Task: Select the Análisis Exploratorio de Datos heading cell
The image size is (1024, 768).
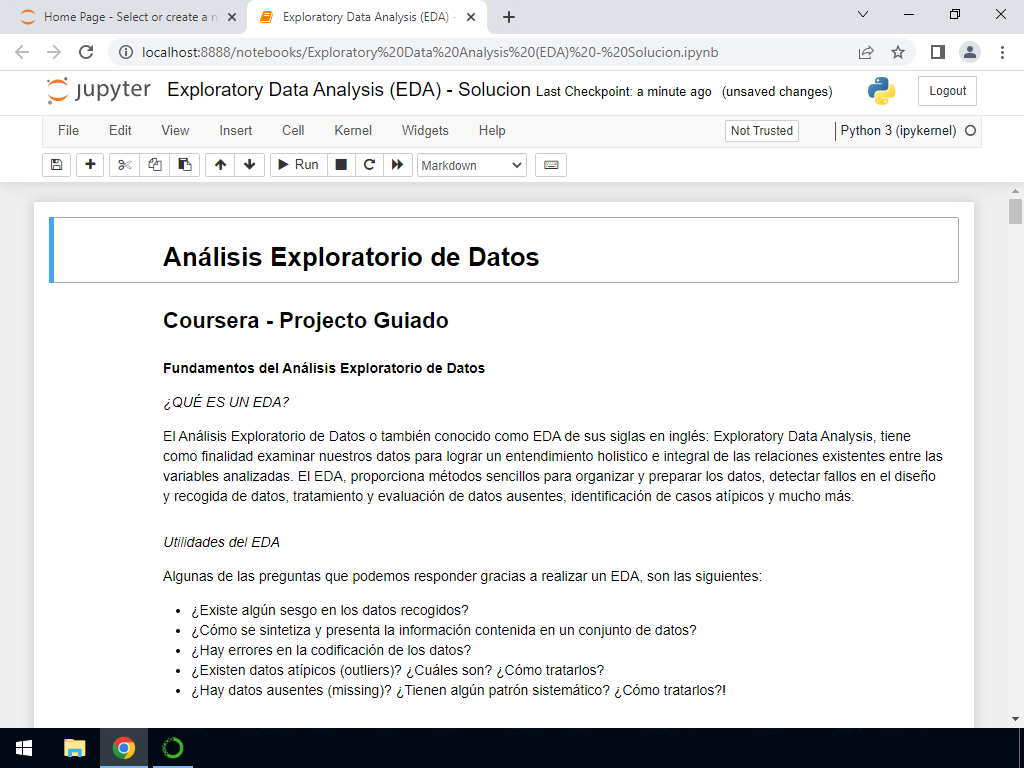Action: 504,250
